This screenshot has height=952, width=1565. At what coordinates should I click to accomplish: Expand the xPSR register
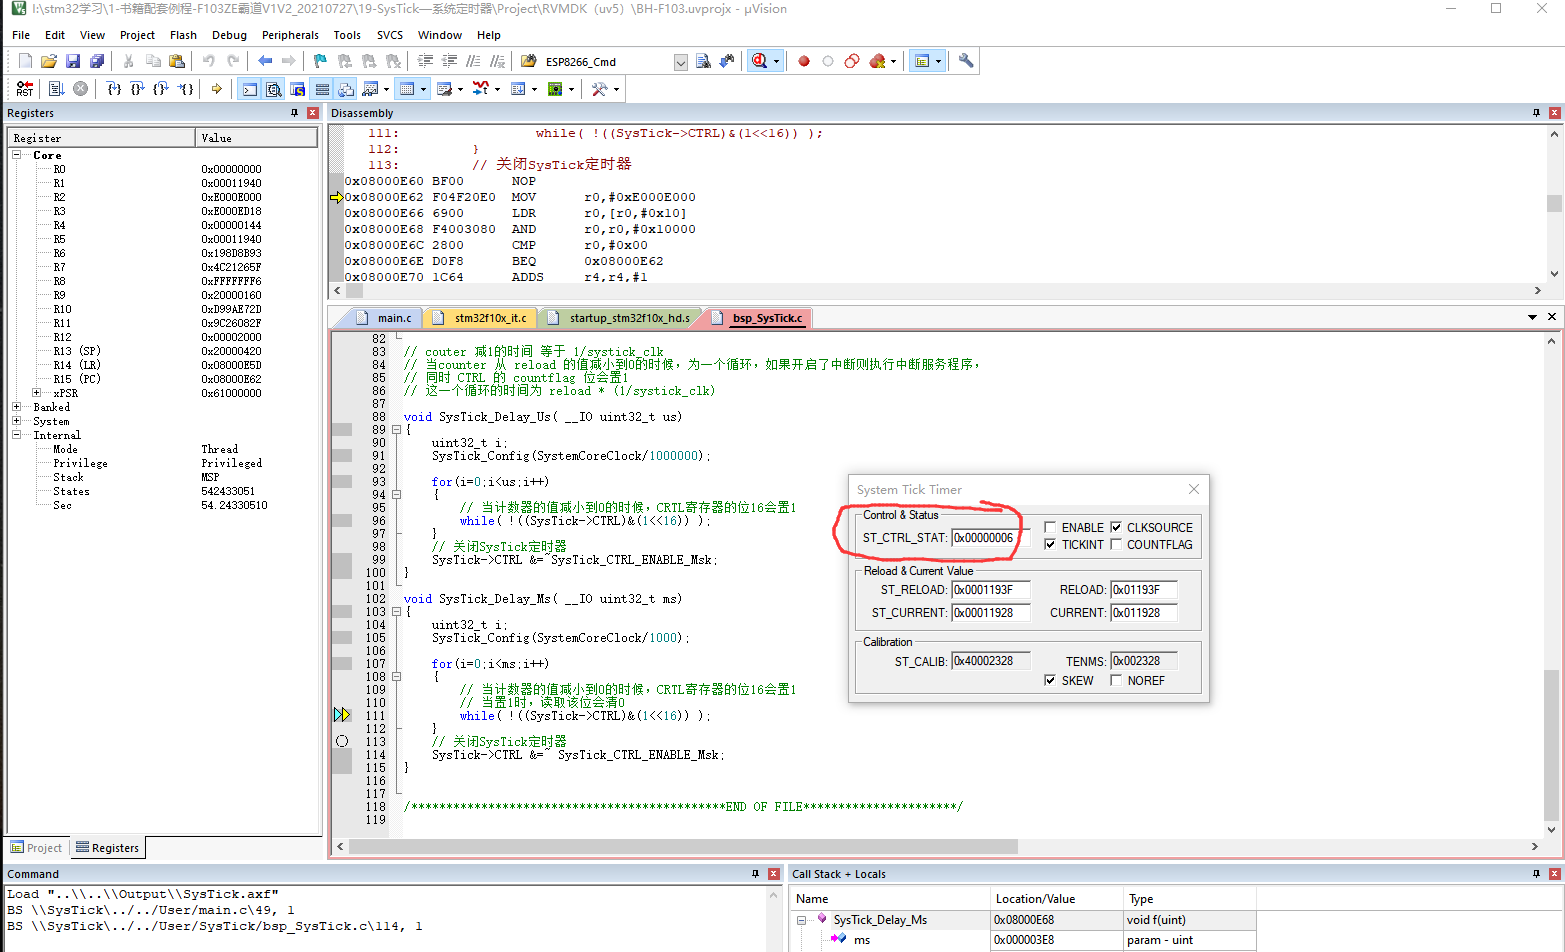pos(37,393)
